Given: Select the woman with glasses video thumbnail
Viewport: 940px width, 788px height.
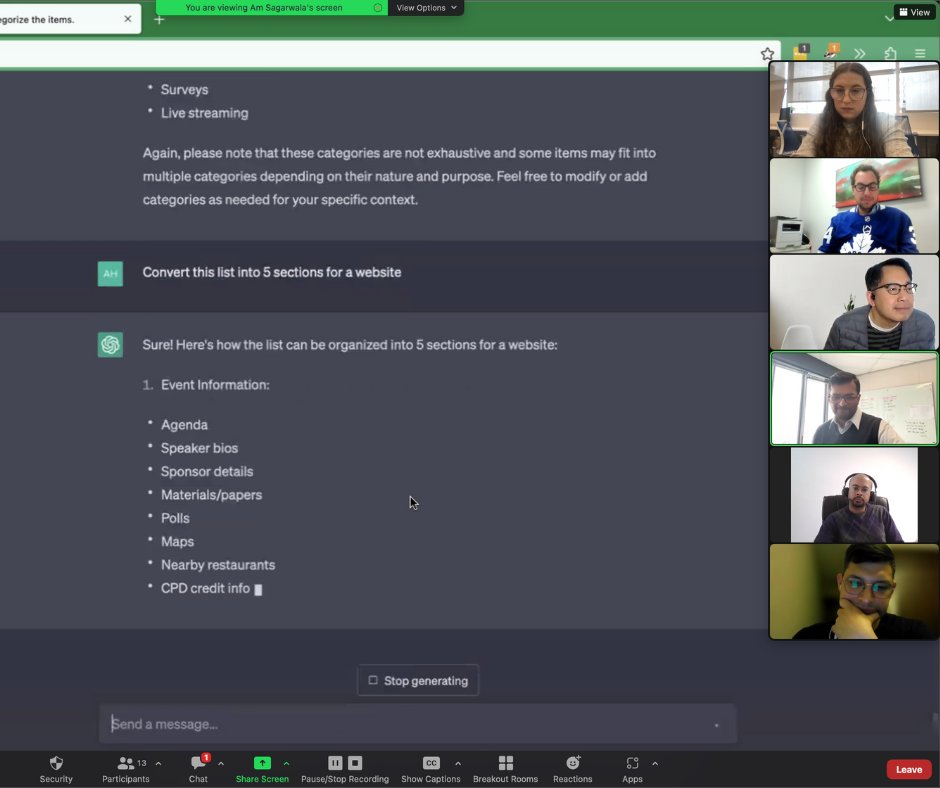Looking at the screenshot, I should pyautogui.click(x=854, y=109).
